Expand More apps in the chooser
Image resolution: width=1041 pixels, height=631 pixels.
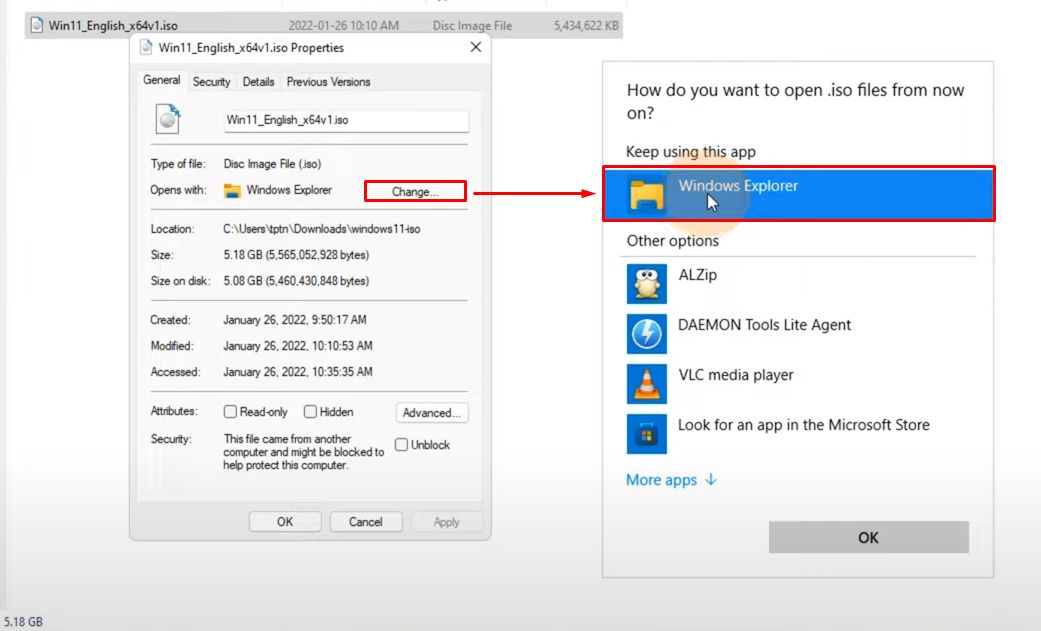pos(661,480)
